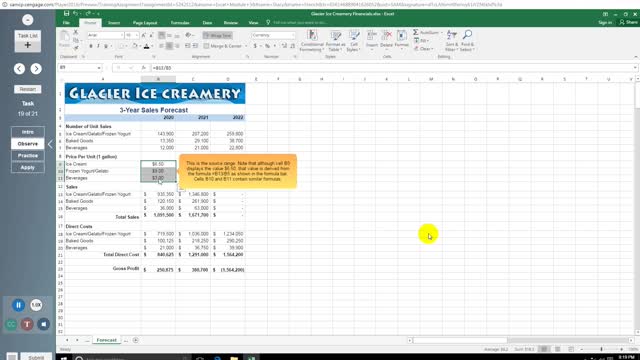
Task: Toggle Wrap Text
Action: pos(218,36)
